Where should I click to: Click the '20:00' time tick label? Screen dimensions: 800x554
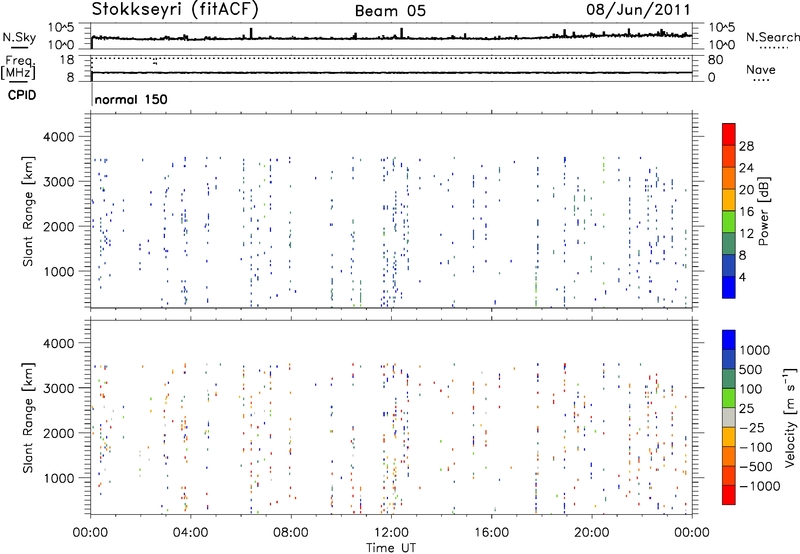[x=591, y=533]
